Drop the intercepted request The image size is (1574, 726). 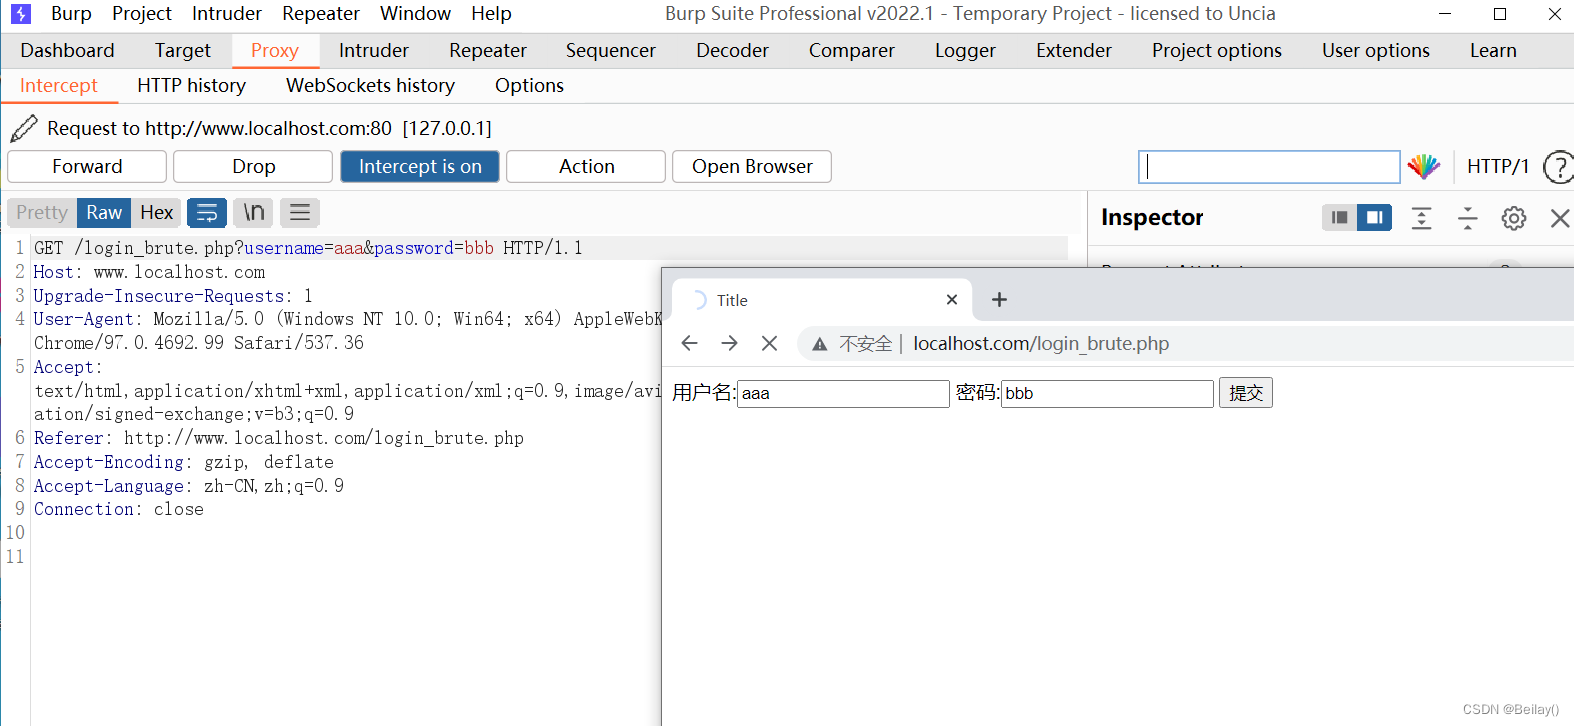tap(253, 167)
